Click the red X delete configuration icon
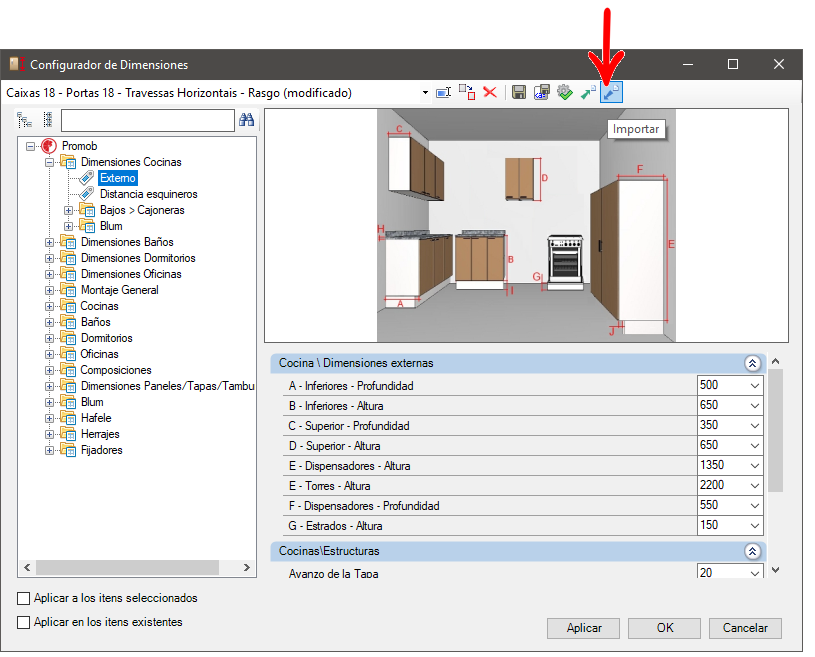815x657 pixels. (x=490, y=93)
